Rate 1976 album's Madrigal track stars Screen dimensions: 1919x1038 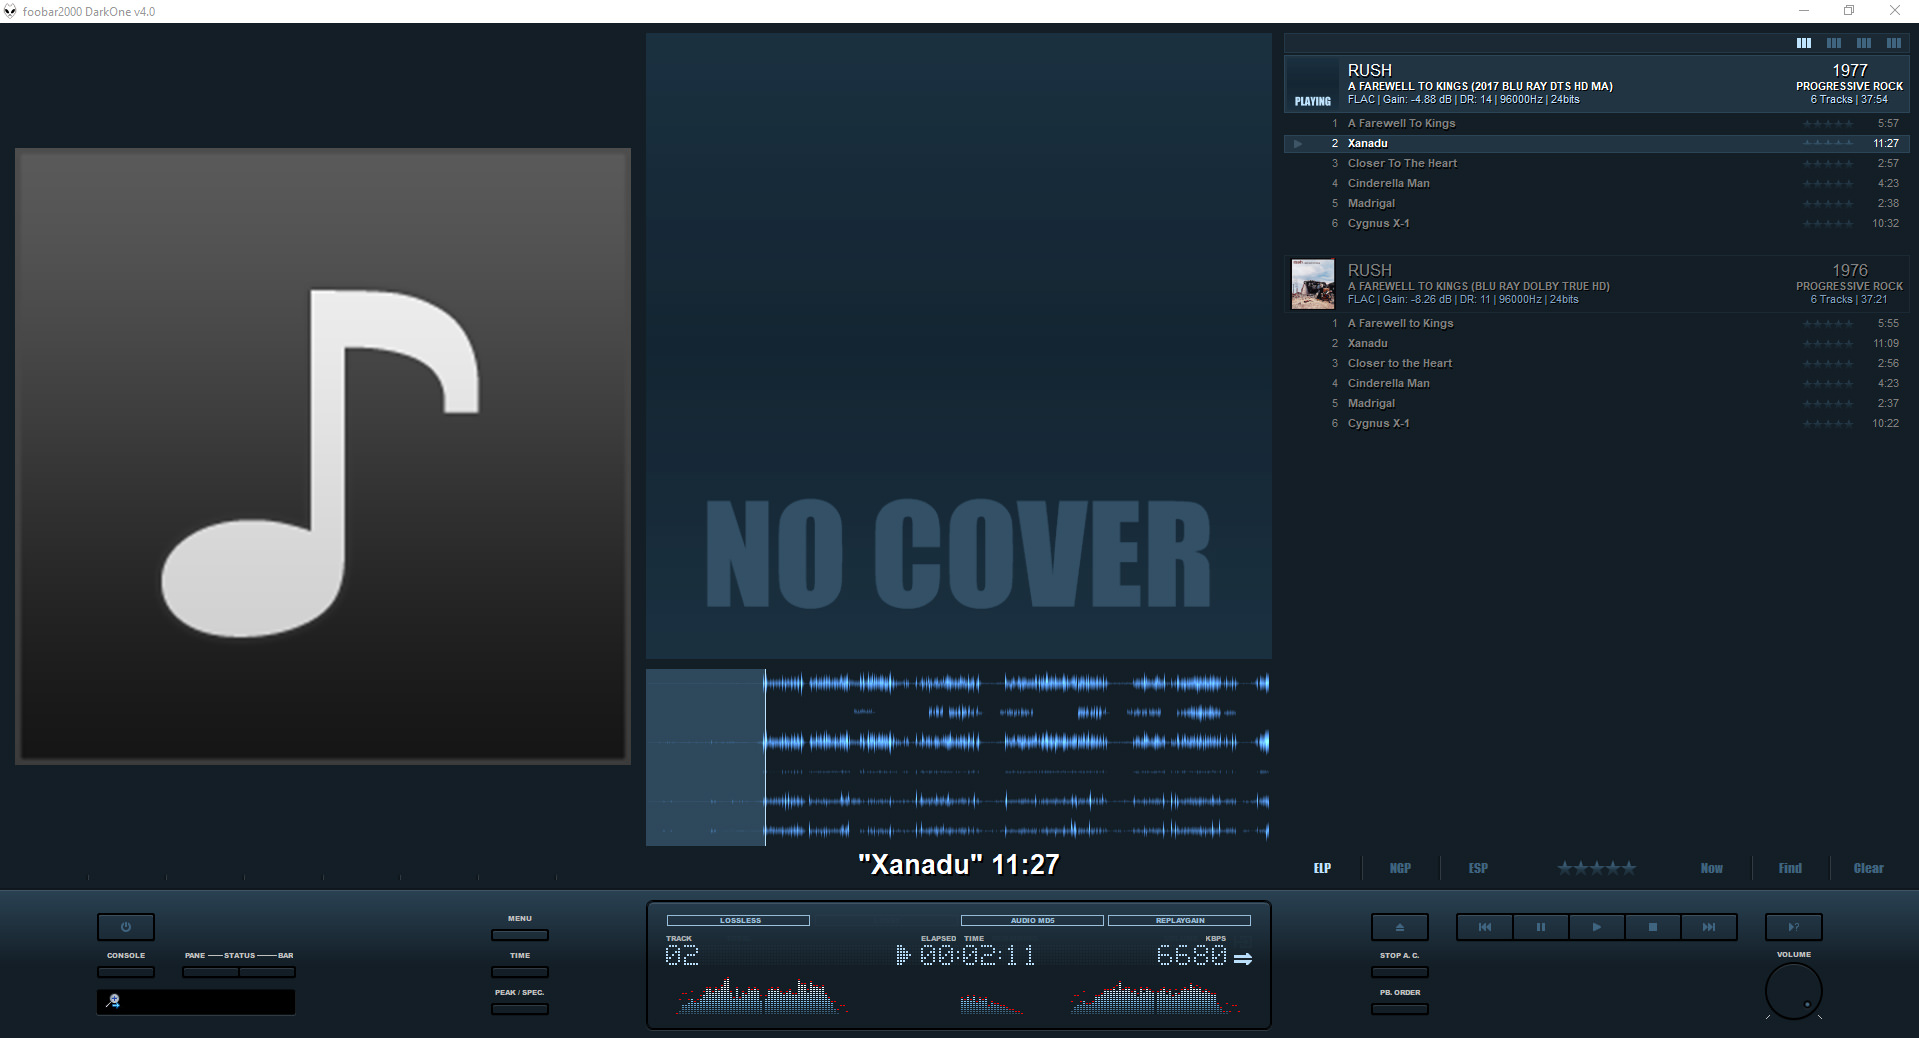coord(1828,403)
